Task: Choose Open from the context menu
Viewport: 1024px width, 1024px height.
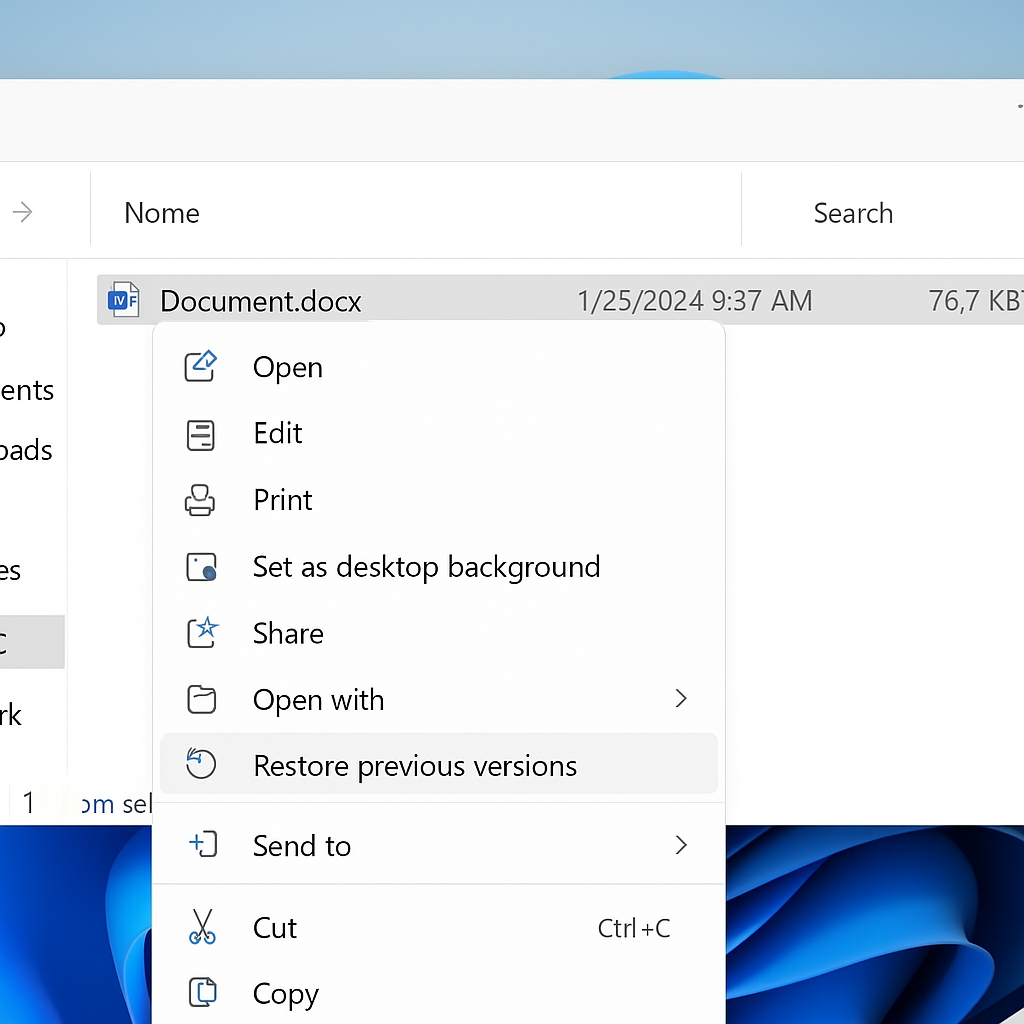Action: [439, 367]
